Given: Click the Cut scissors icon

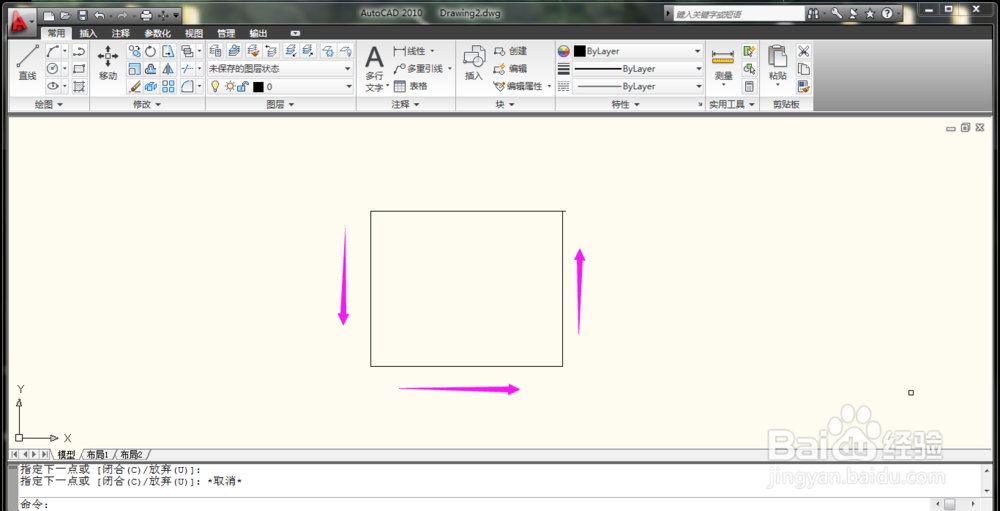Looking at the screenshot, I should [804, 51].
